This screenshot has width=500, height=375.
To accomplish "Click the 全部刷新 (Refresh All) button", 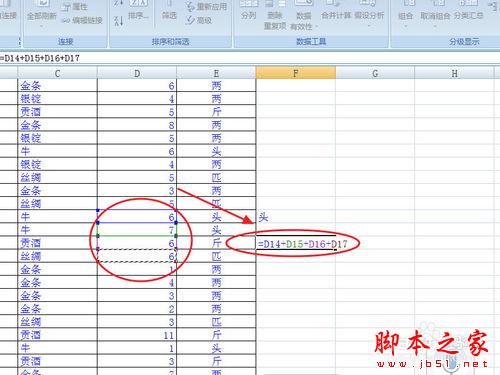I will pyautogui.click(x=42, y=15).
